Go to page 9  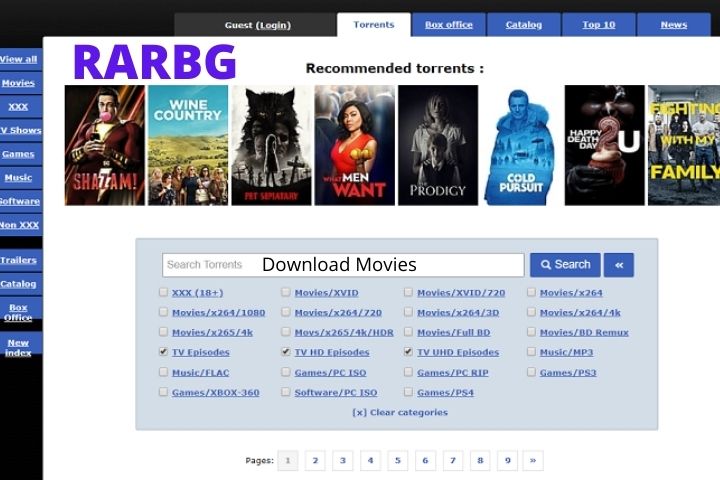507,460
